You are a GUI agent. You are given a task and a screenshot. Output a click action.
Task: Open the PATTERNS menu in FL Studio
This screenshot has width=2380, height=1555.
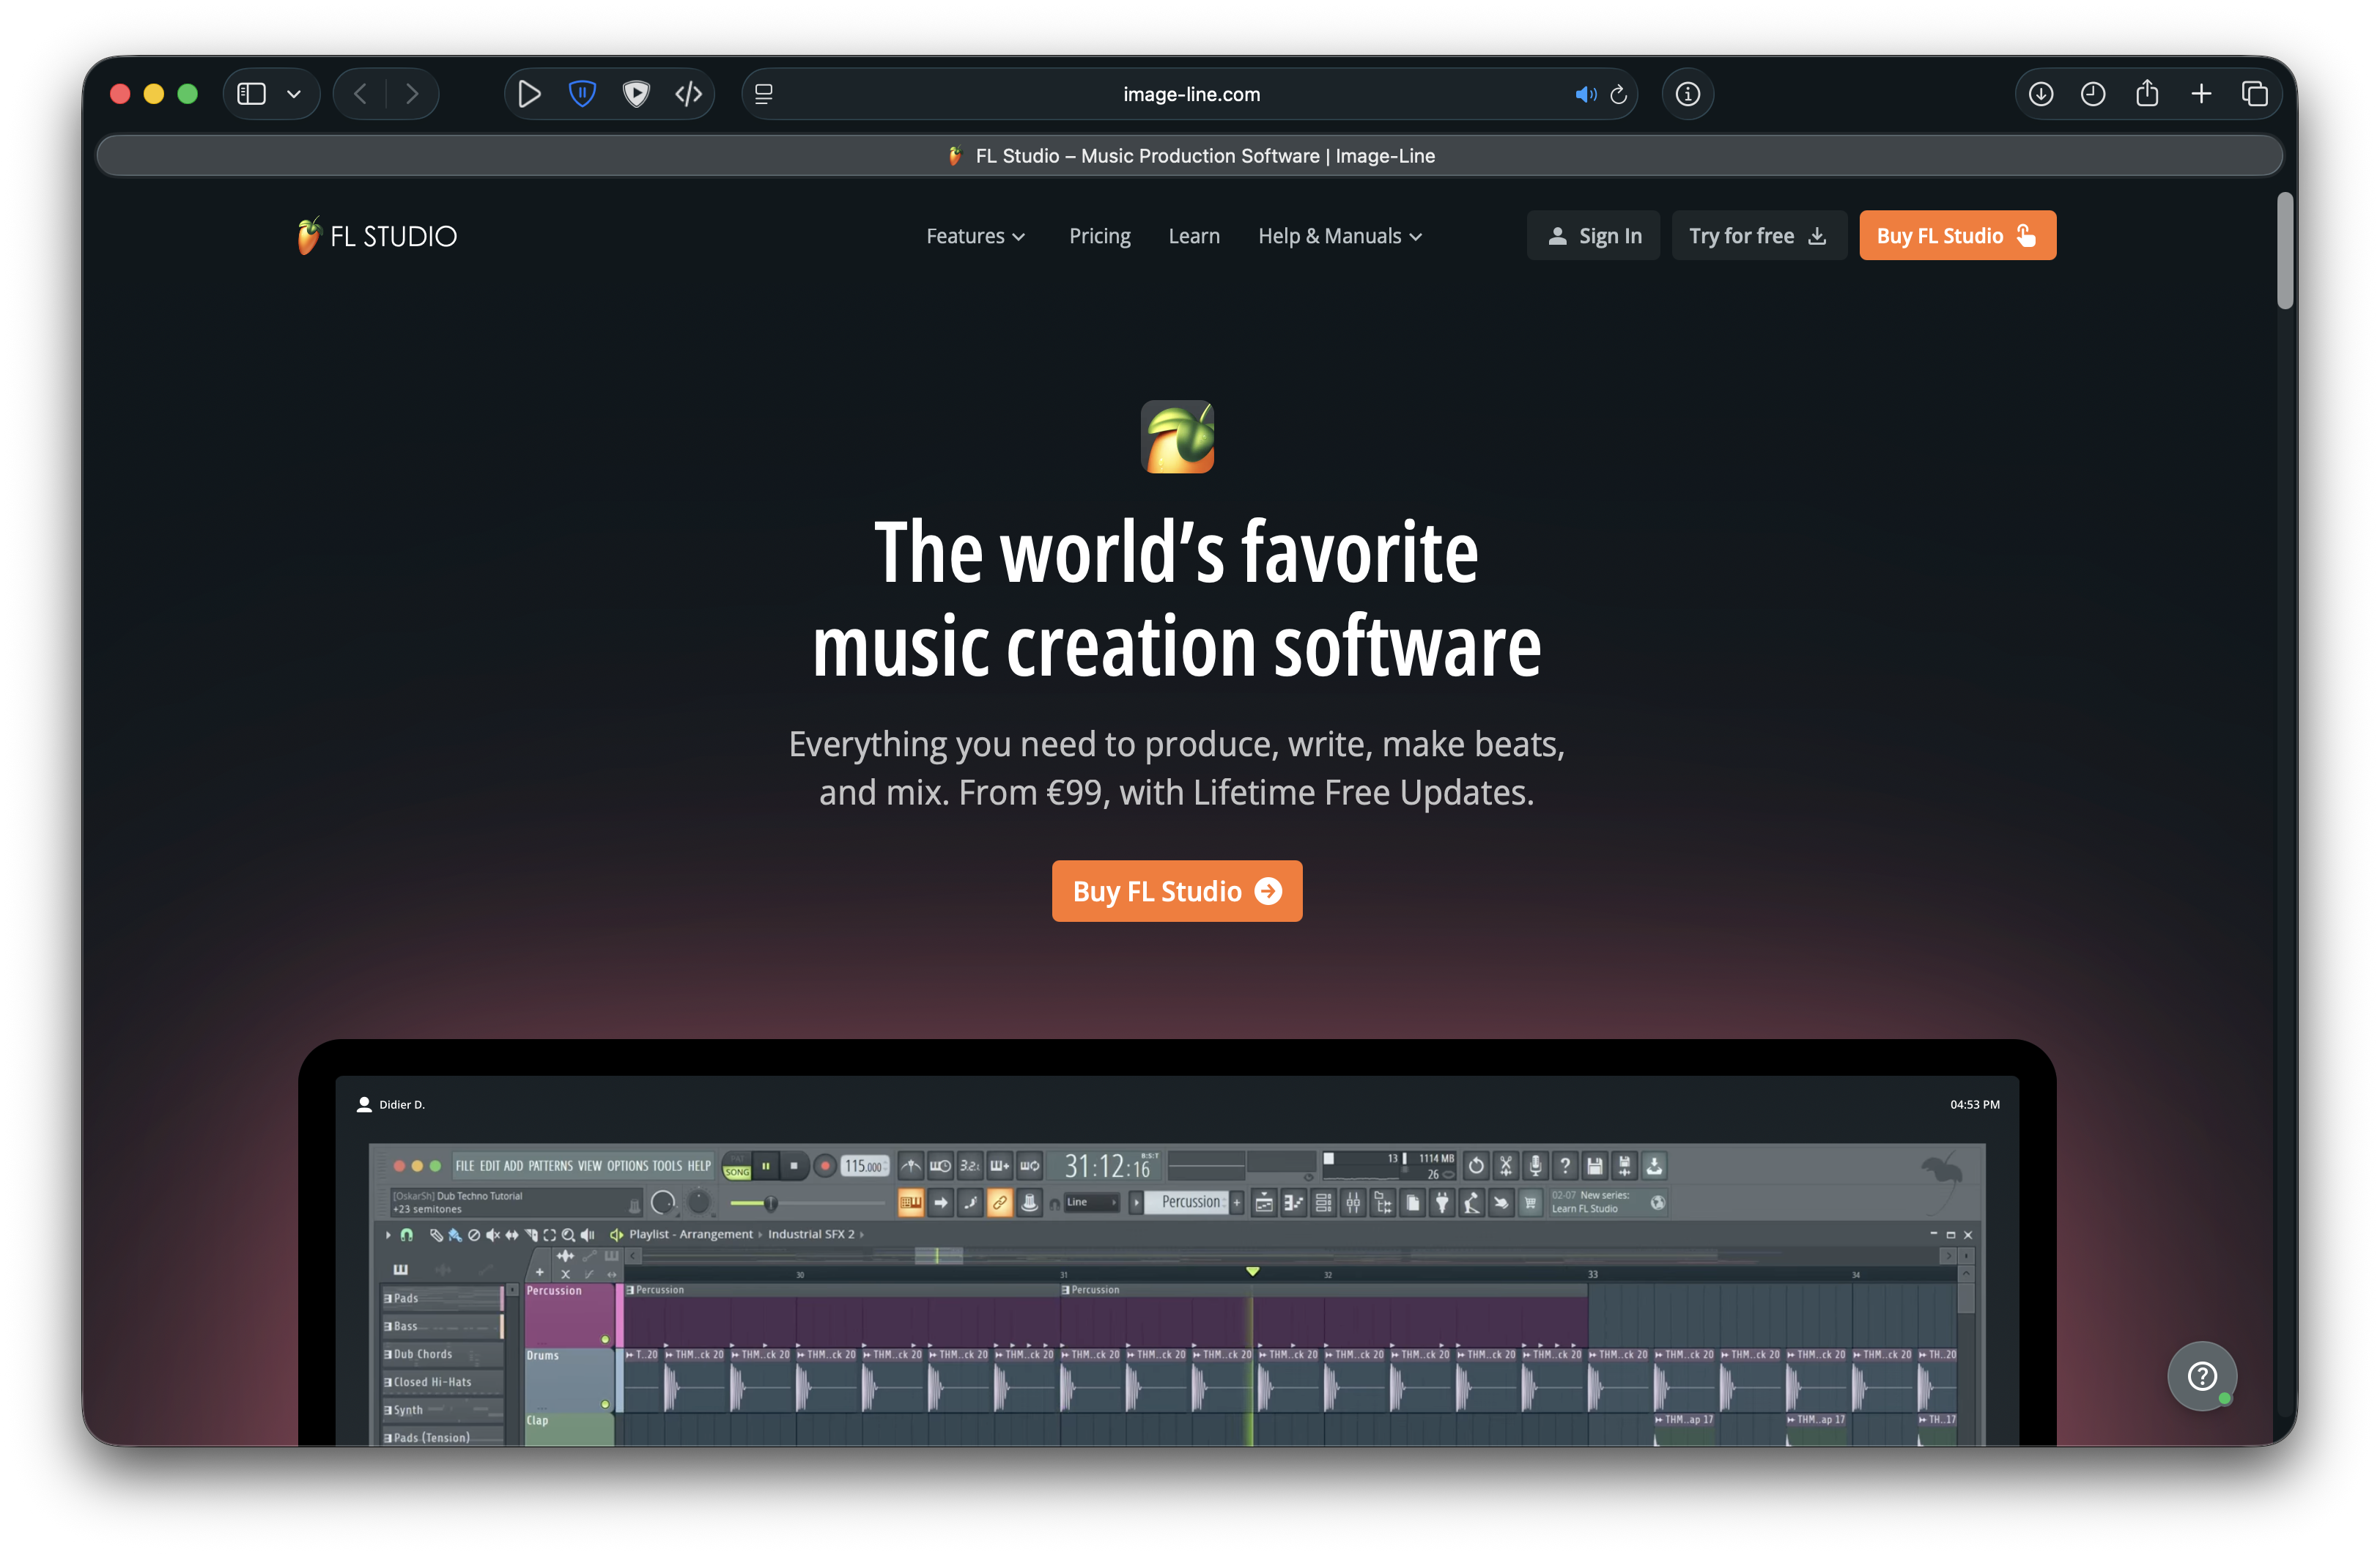pyautogui.click(x=551, y=1166)
